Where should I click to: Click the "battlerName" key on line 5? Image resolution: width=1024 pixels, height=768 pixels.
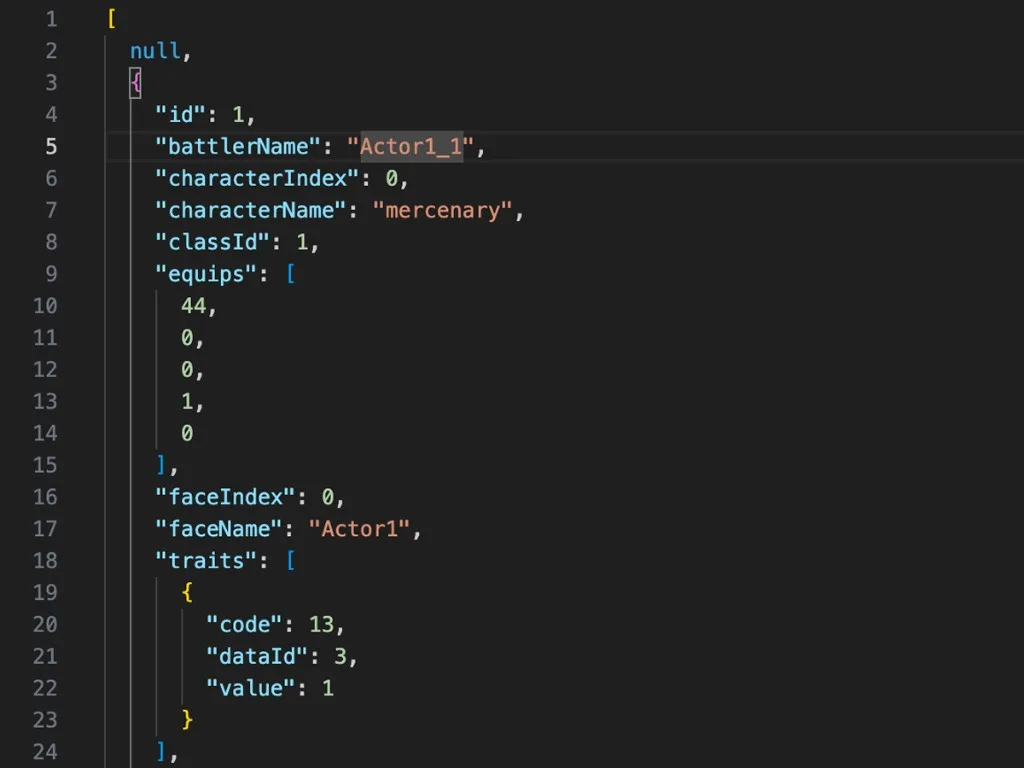pos(238,146)
